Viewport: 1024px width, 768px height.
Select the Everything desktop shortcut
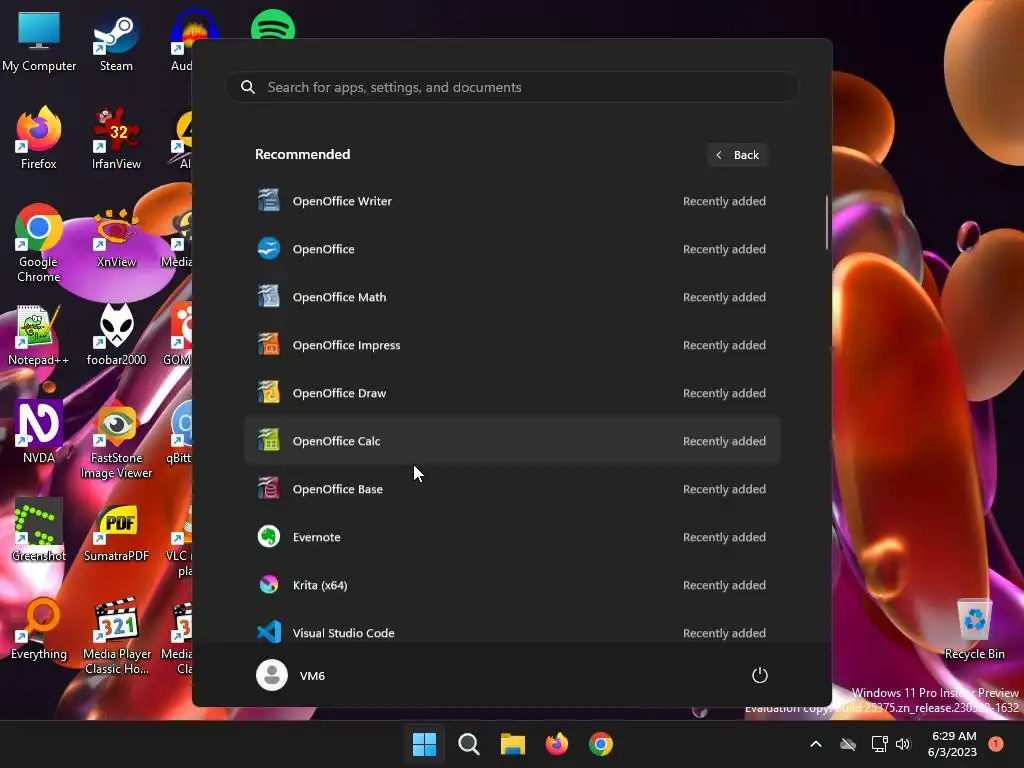coord(39,629)
